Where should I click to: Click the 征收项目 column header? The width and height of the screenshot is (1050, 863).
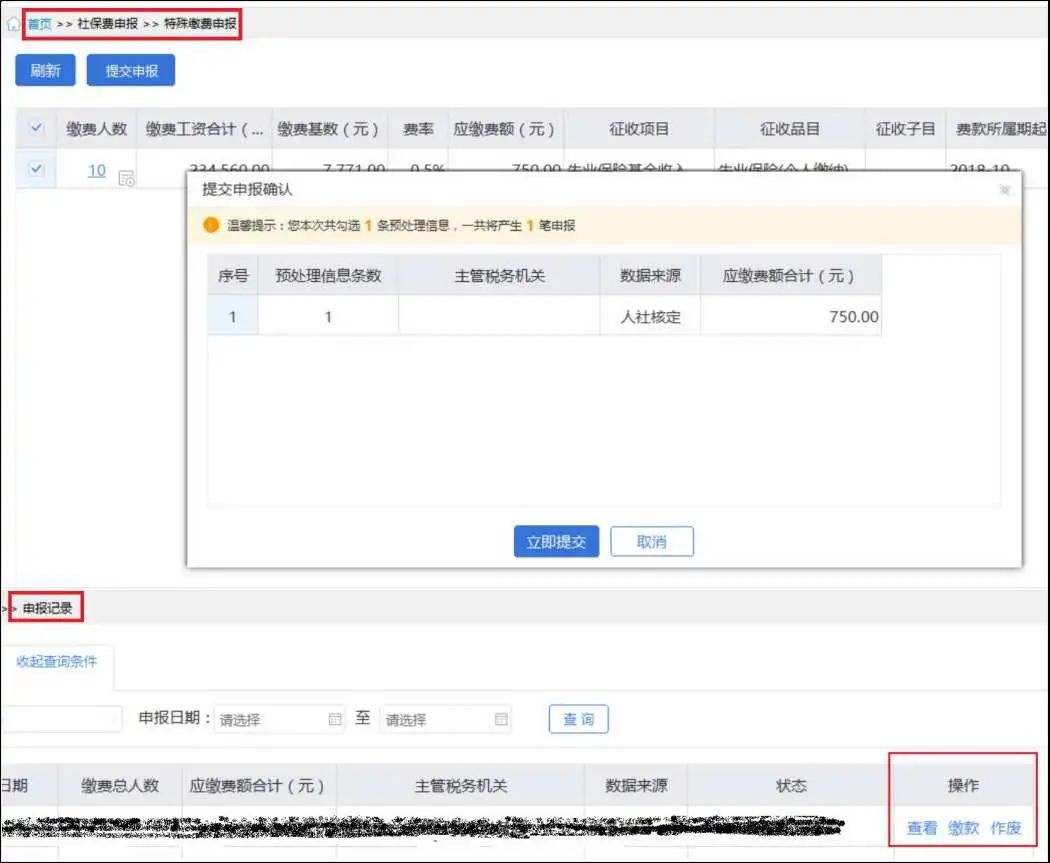639,129
